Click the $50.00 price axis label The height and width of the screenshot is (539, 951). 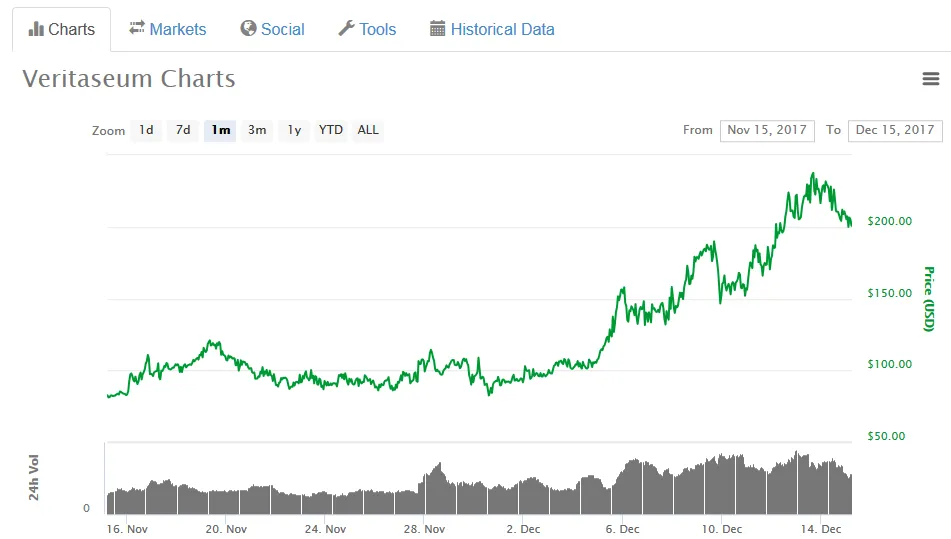[886, 436]
